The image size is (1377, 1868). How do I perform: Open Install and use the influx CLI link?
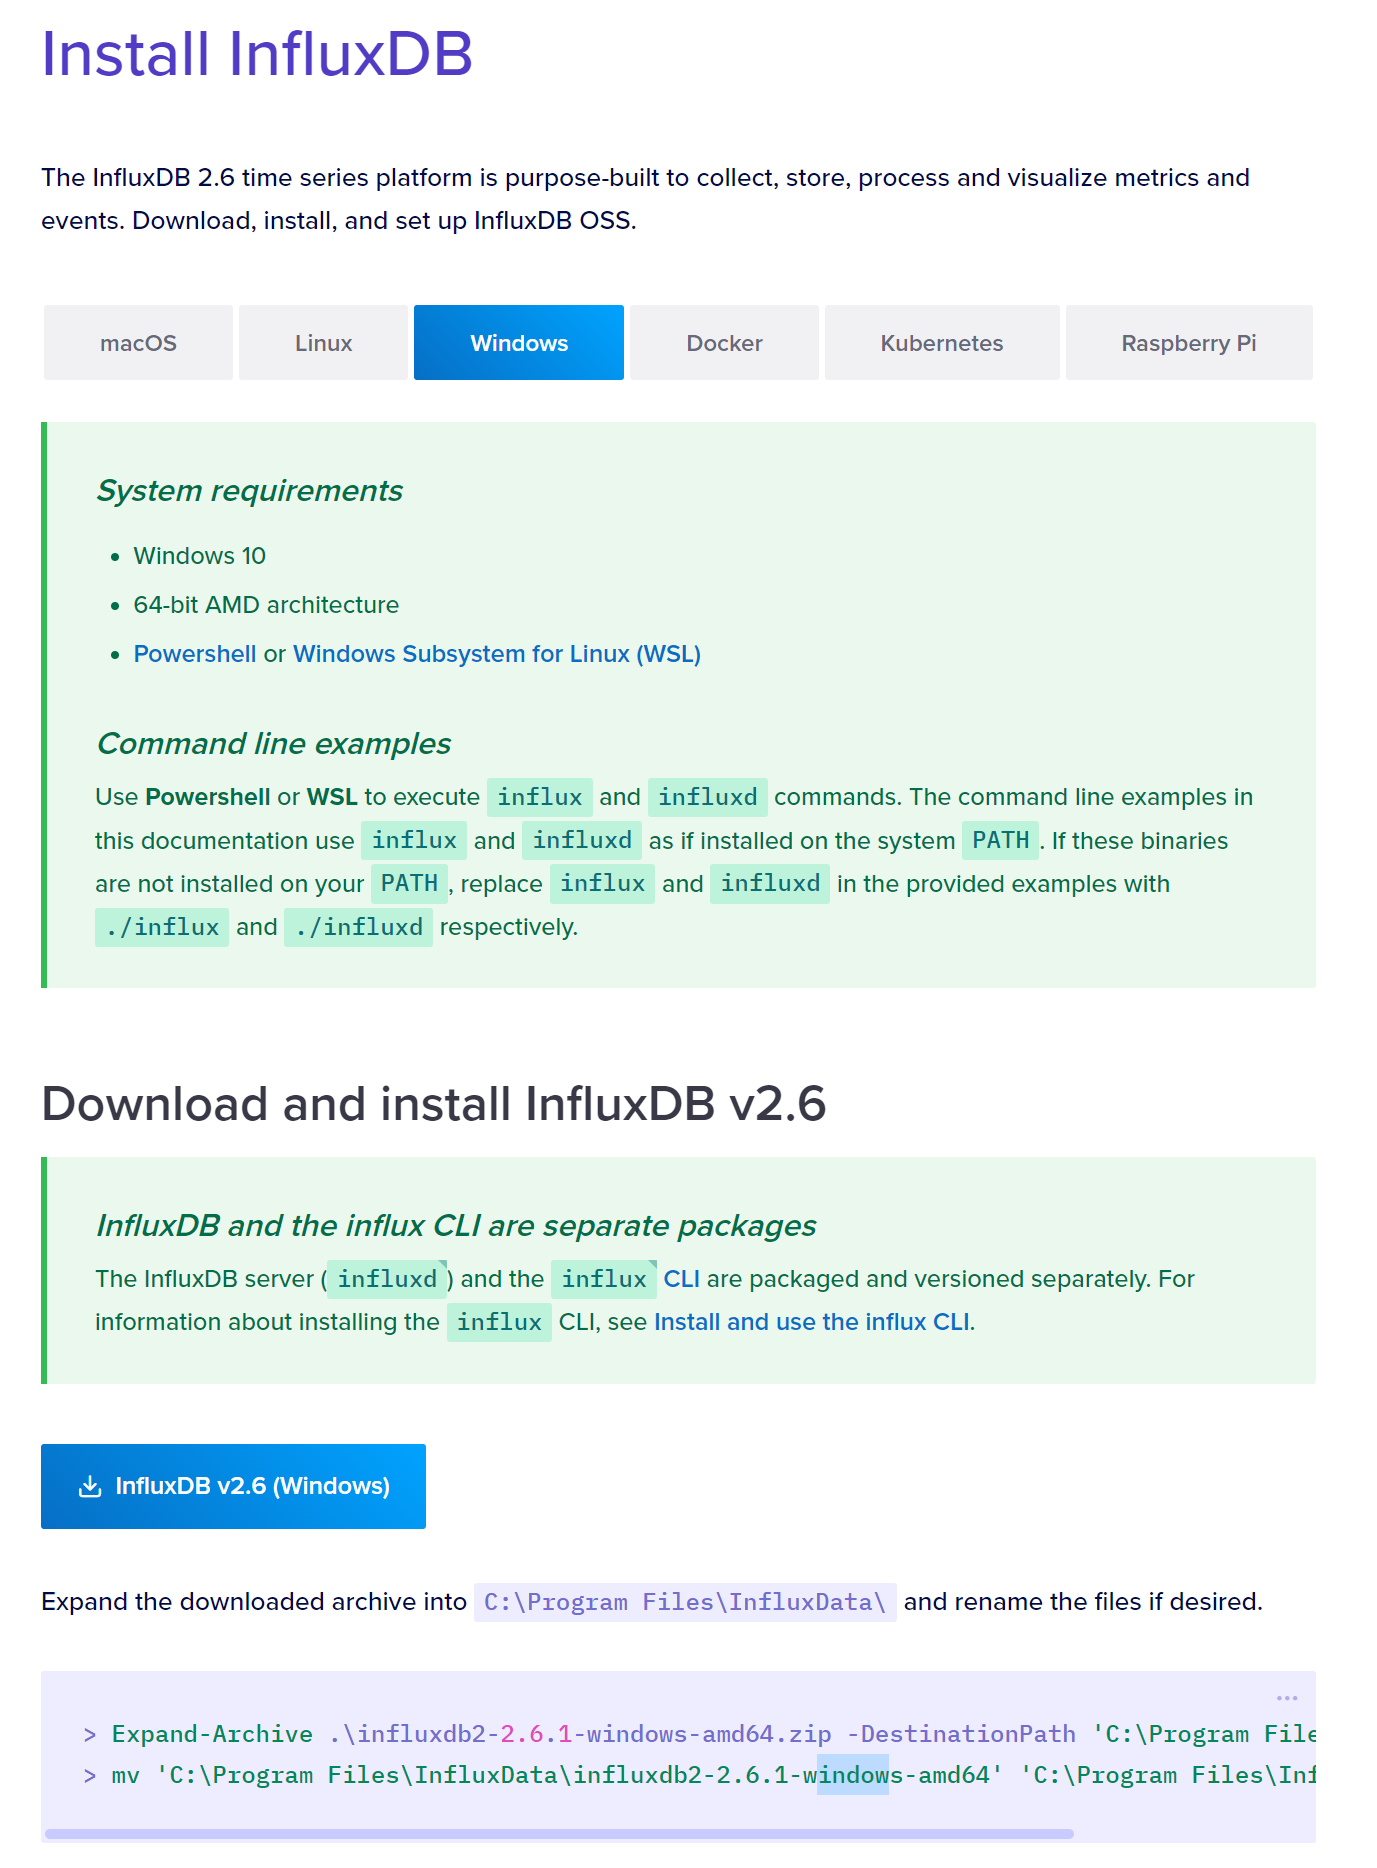click(x=812, y=1322)
